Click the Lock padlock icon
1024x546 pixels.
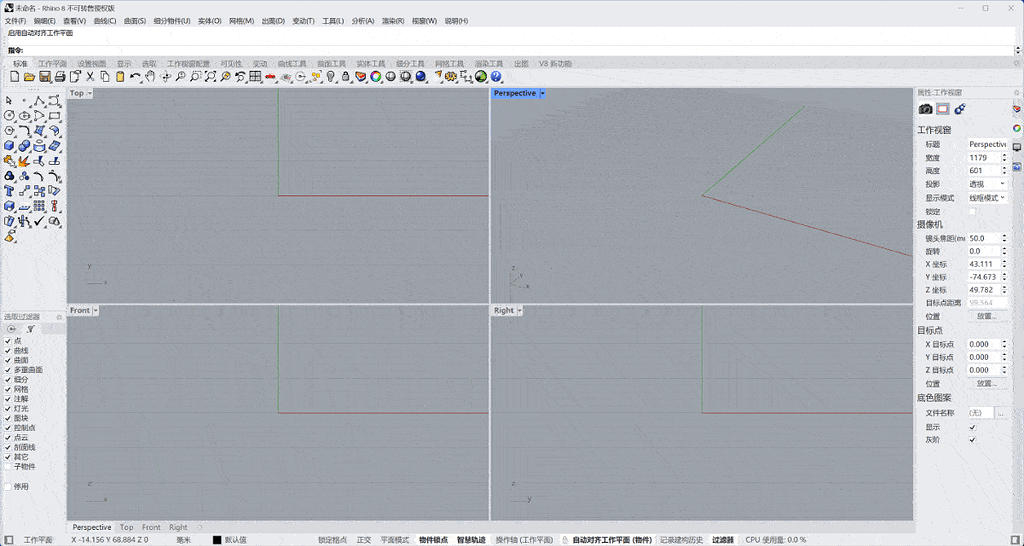pos(345,77)
